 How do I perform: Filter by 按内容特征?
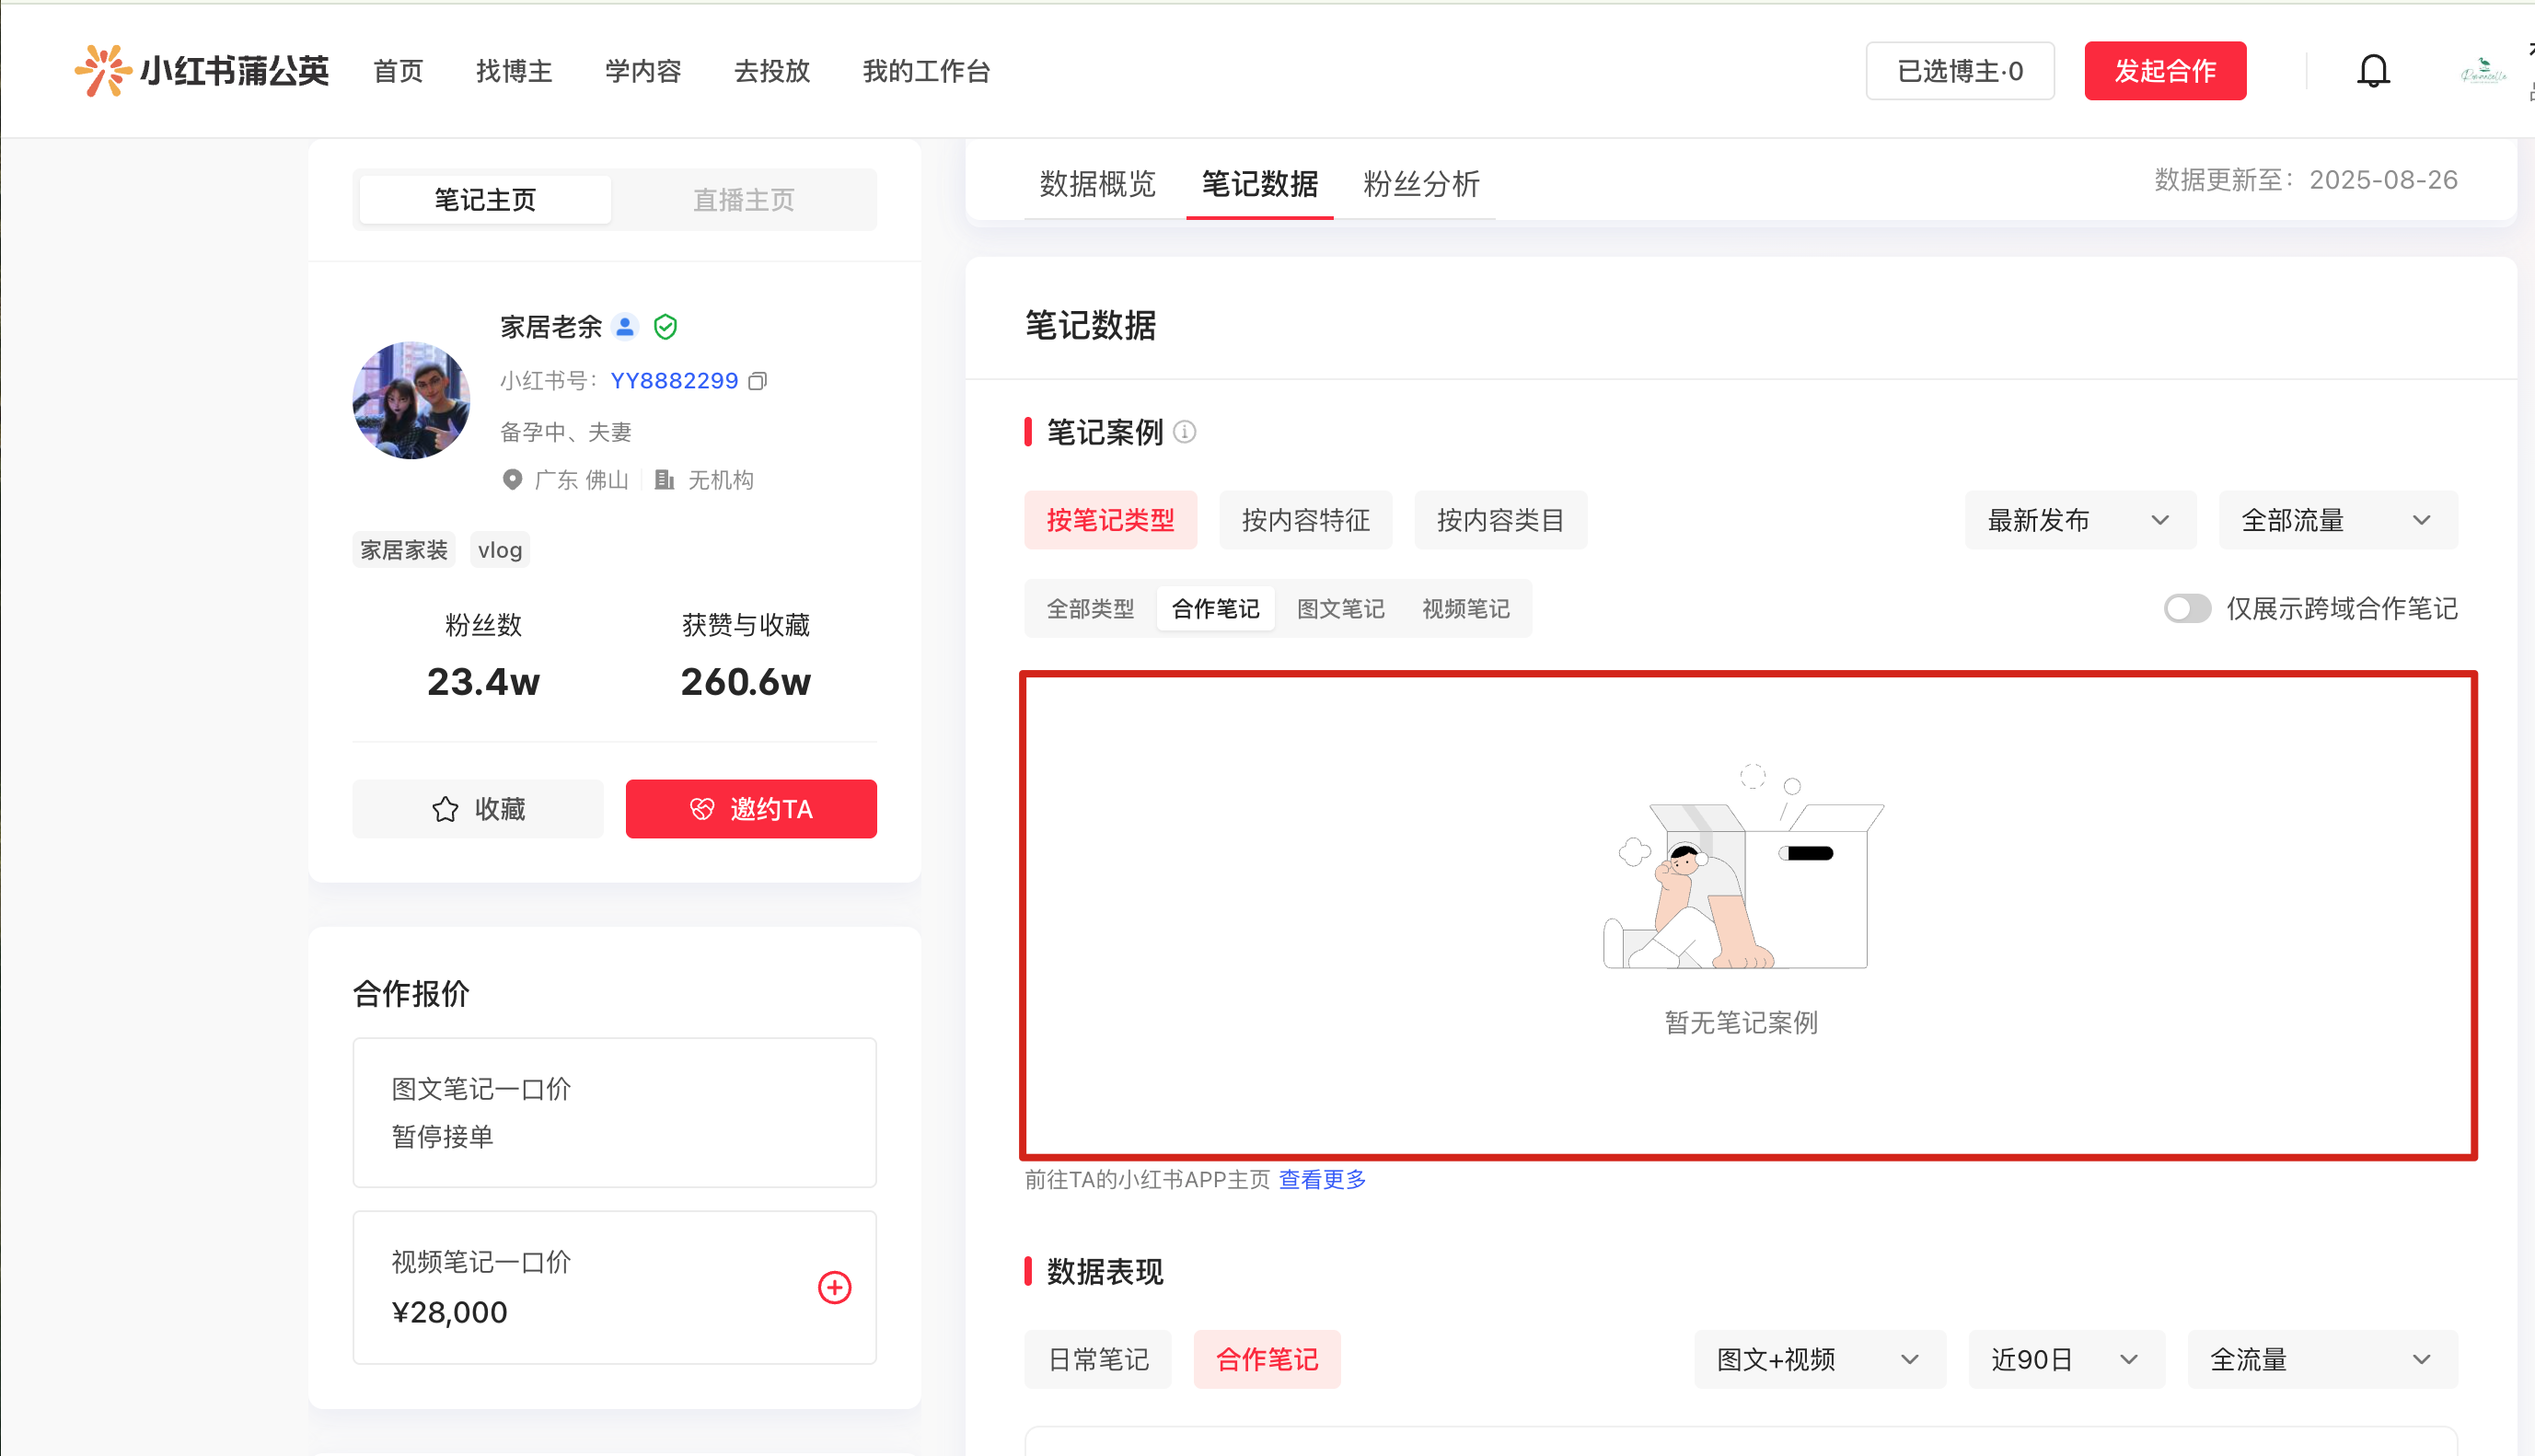click(x=1305, y=520)
